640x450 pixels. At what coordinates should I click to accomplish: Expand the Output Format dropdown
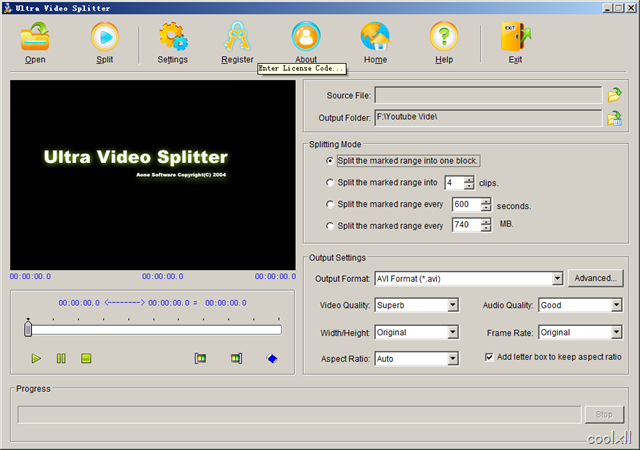click(557, 279)
